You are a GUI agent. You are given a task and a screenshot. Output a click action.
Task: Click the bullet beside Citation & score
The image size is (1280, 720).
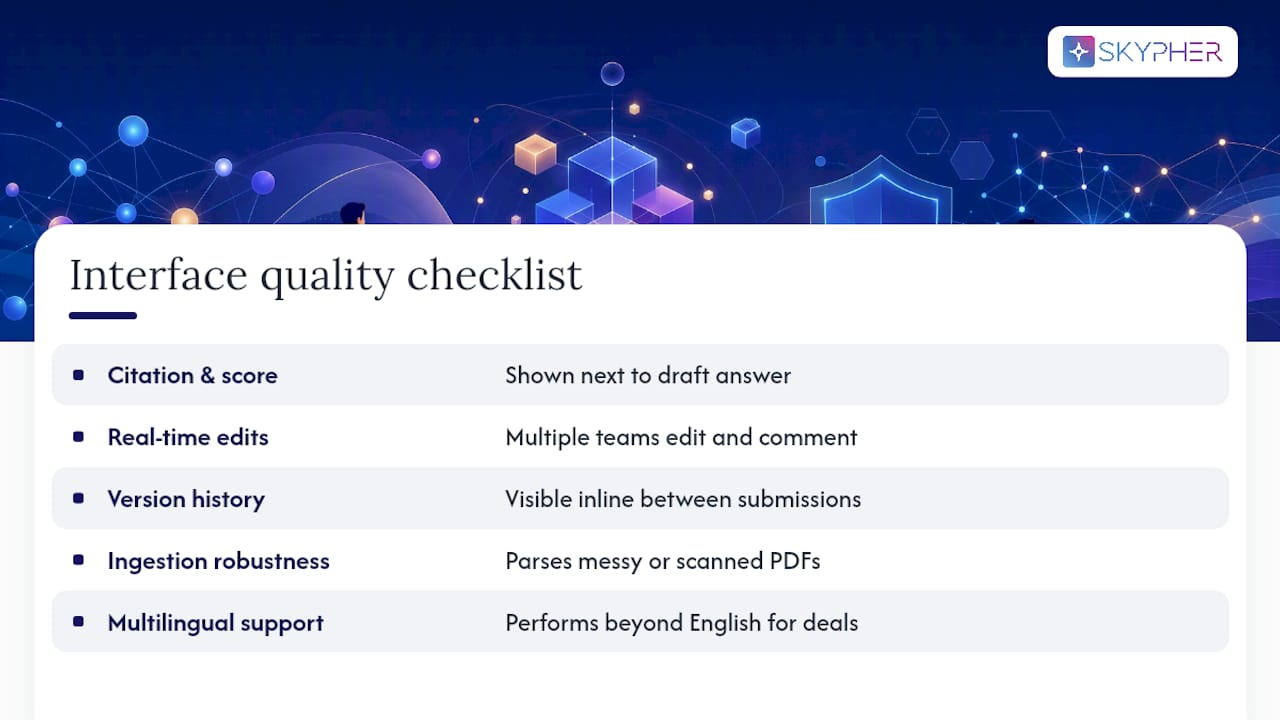(x=78, y=375)
